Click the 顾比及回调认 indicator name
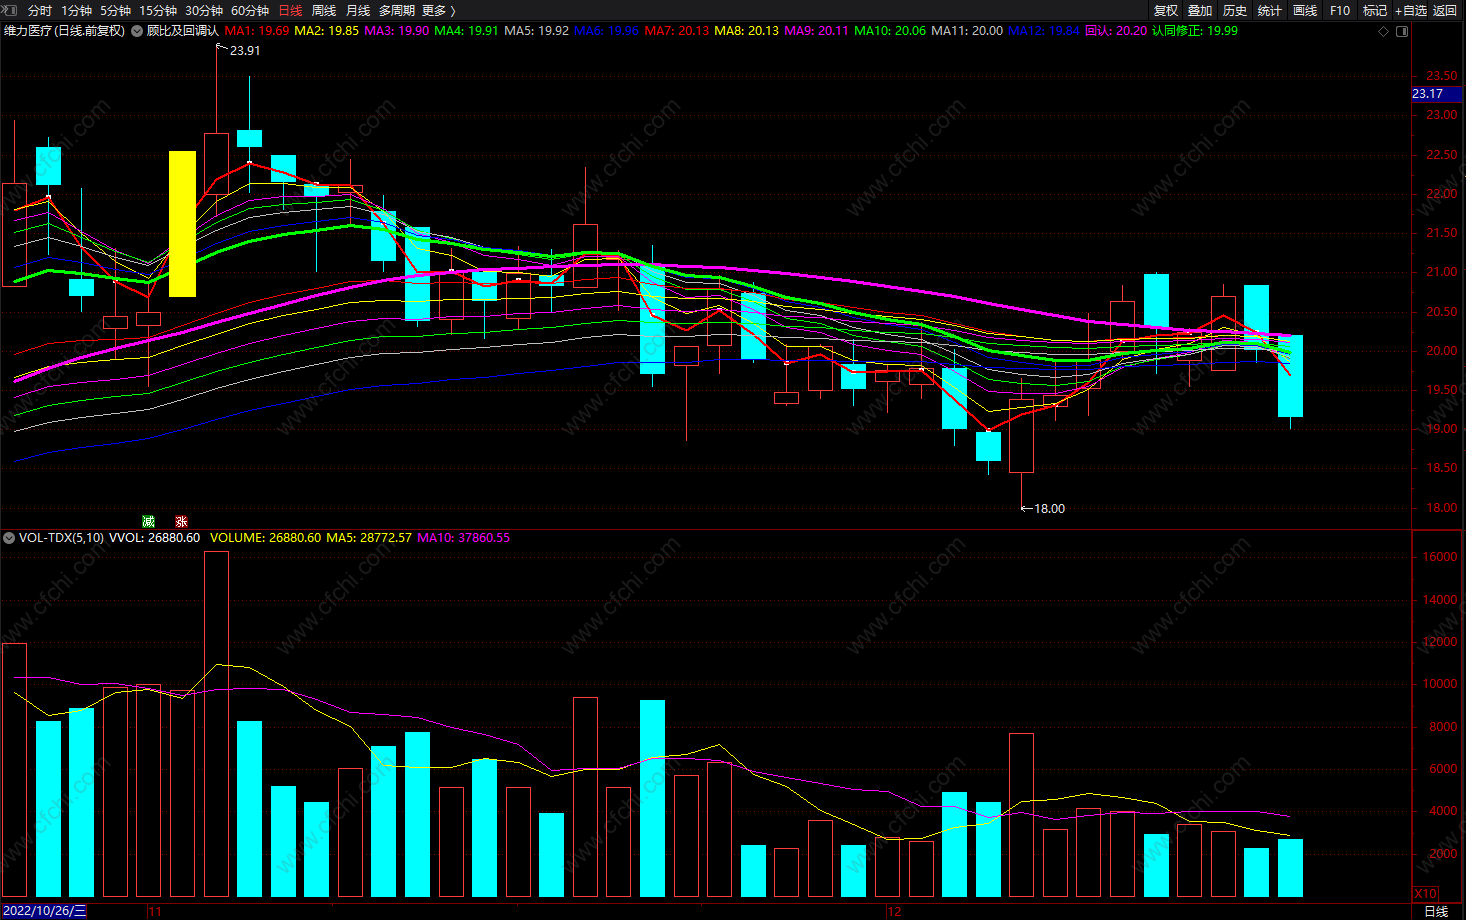 (x=183, y=31)
